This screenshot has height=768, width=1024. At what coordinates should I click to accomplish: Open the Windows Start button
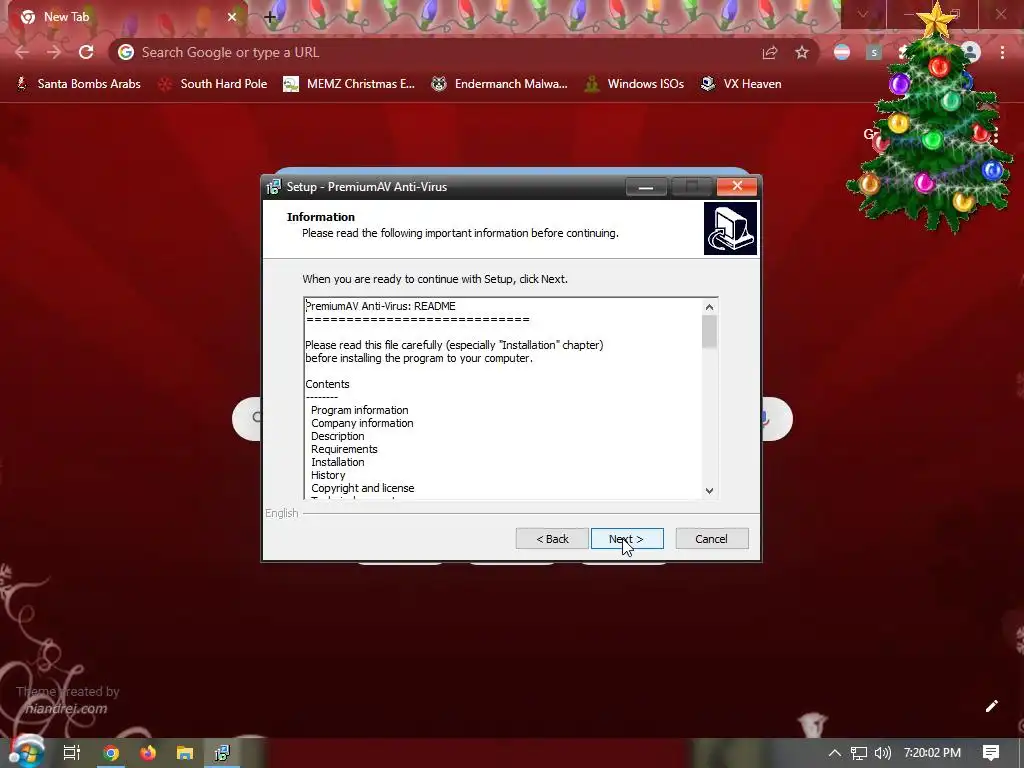pos(26,752)
